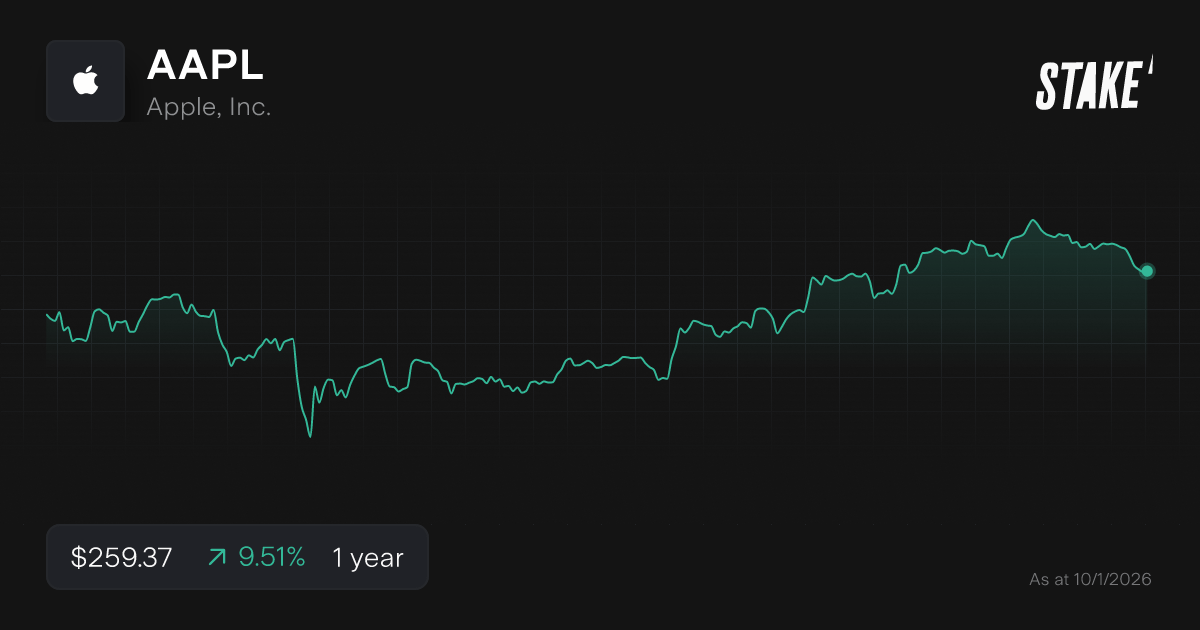Click the green percentage change indicator
1200x630 pixels.
click(x=272, y=557)
